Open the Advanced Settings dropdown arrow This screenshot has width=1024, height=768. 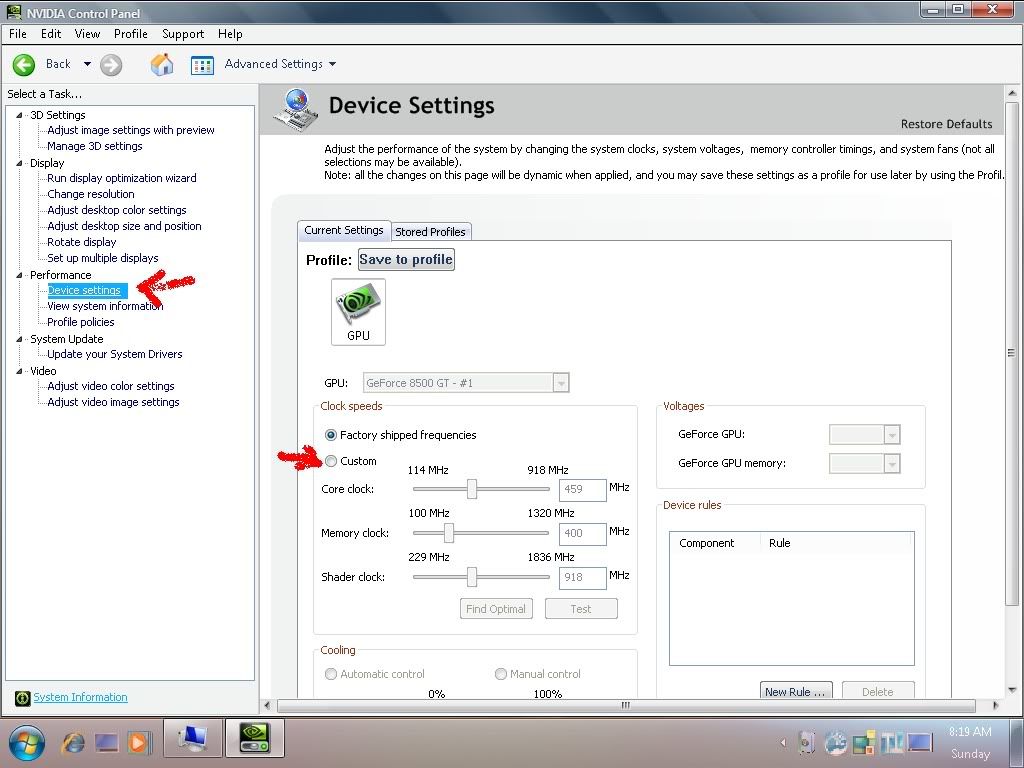[x=332, y=64]
